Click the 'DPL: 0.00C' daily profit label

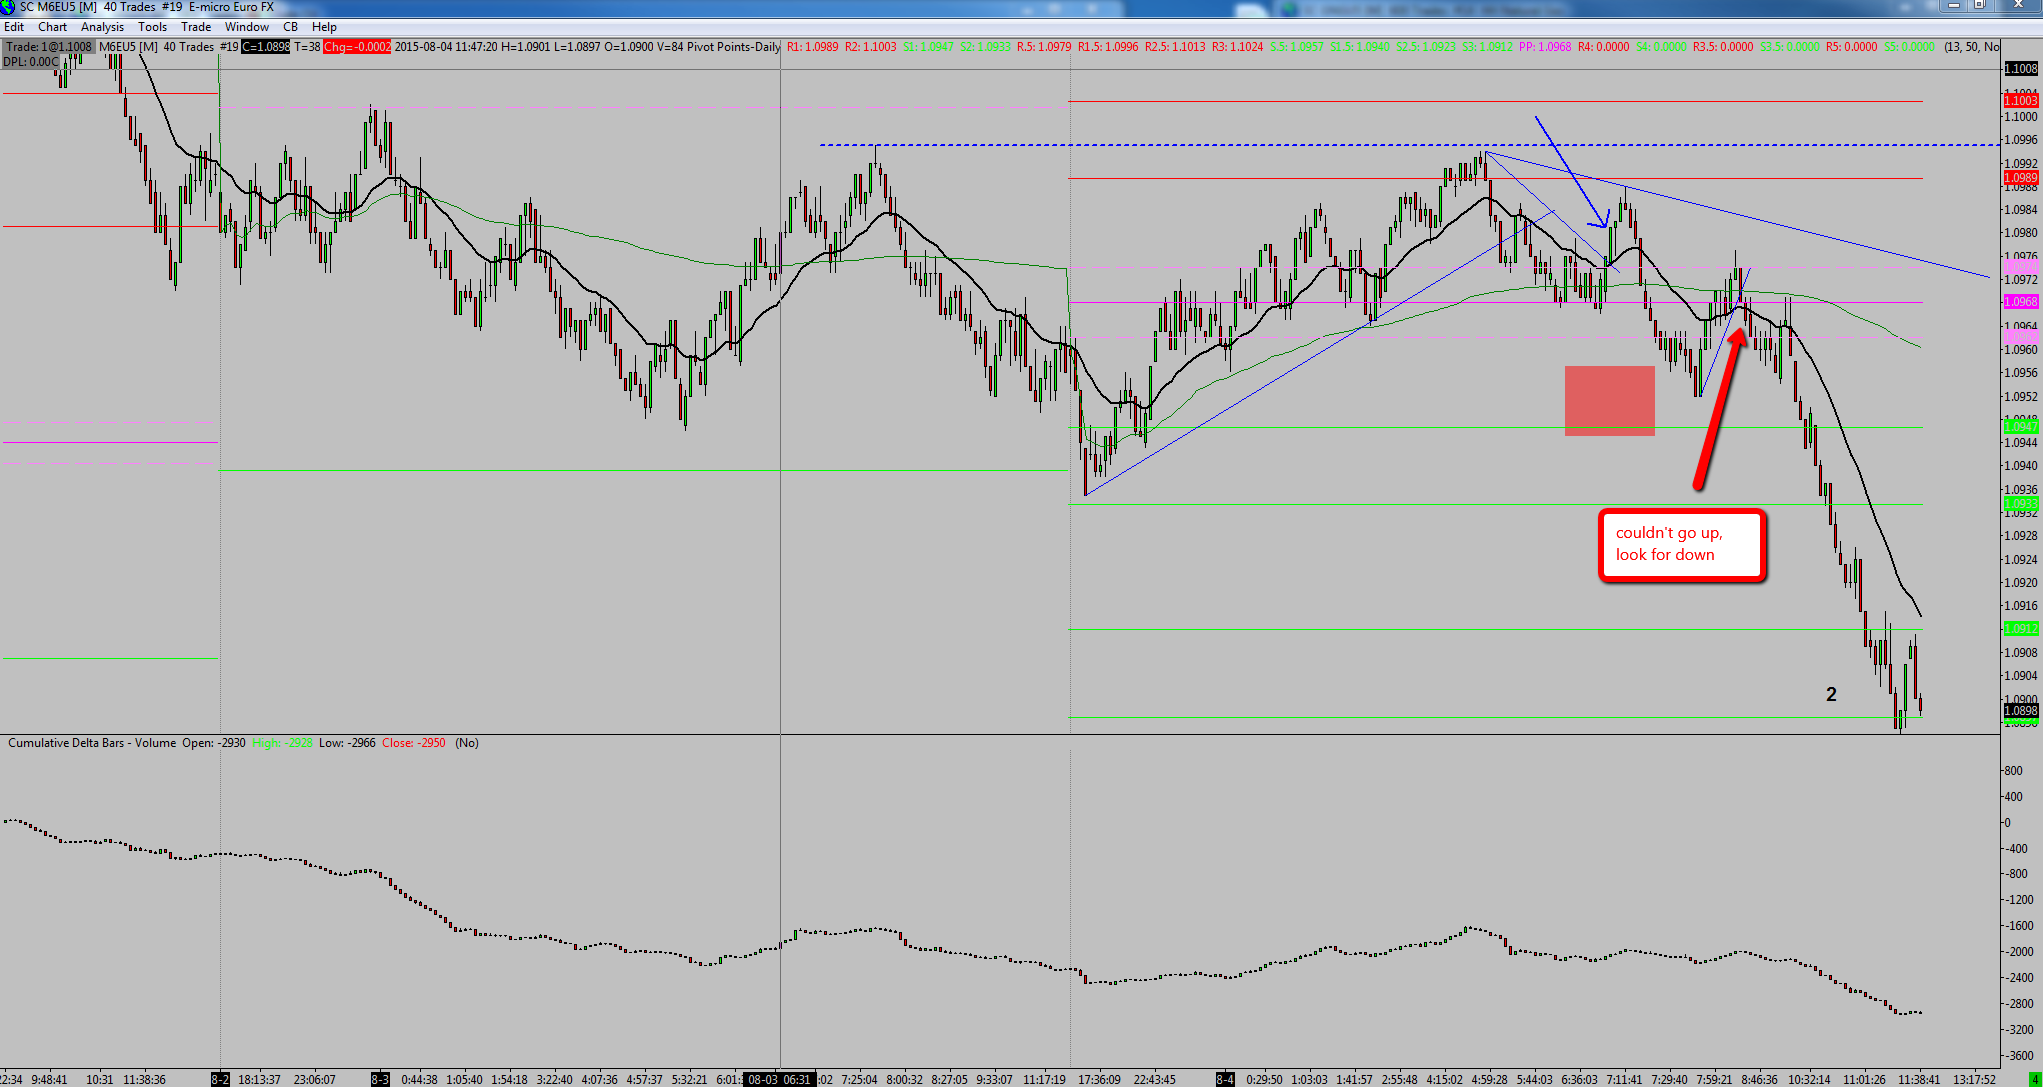pyautogui.click(x=30, y=62)
